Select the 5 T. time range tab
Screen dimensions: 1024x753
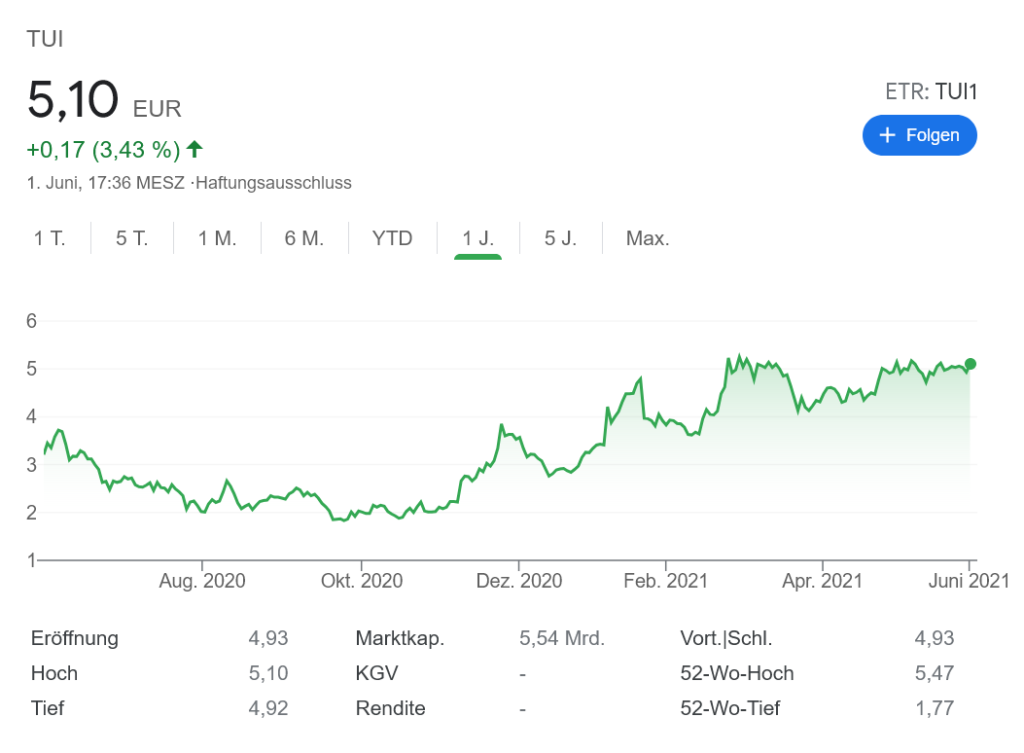[x=131, y=238]
